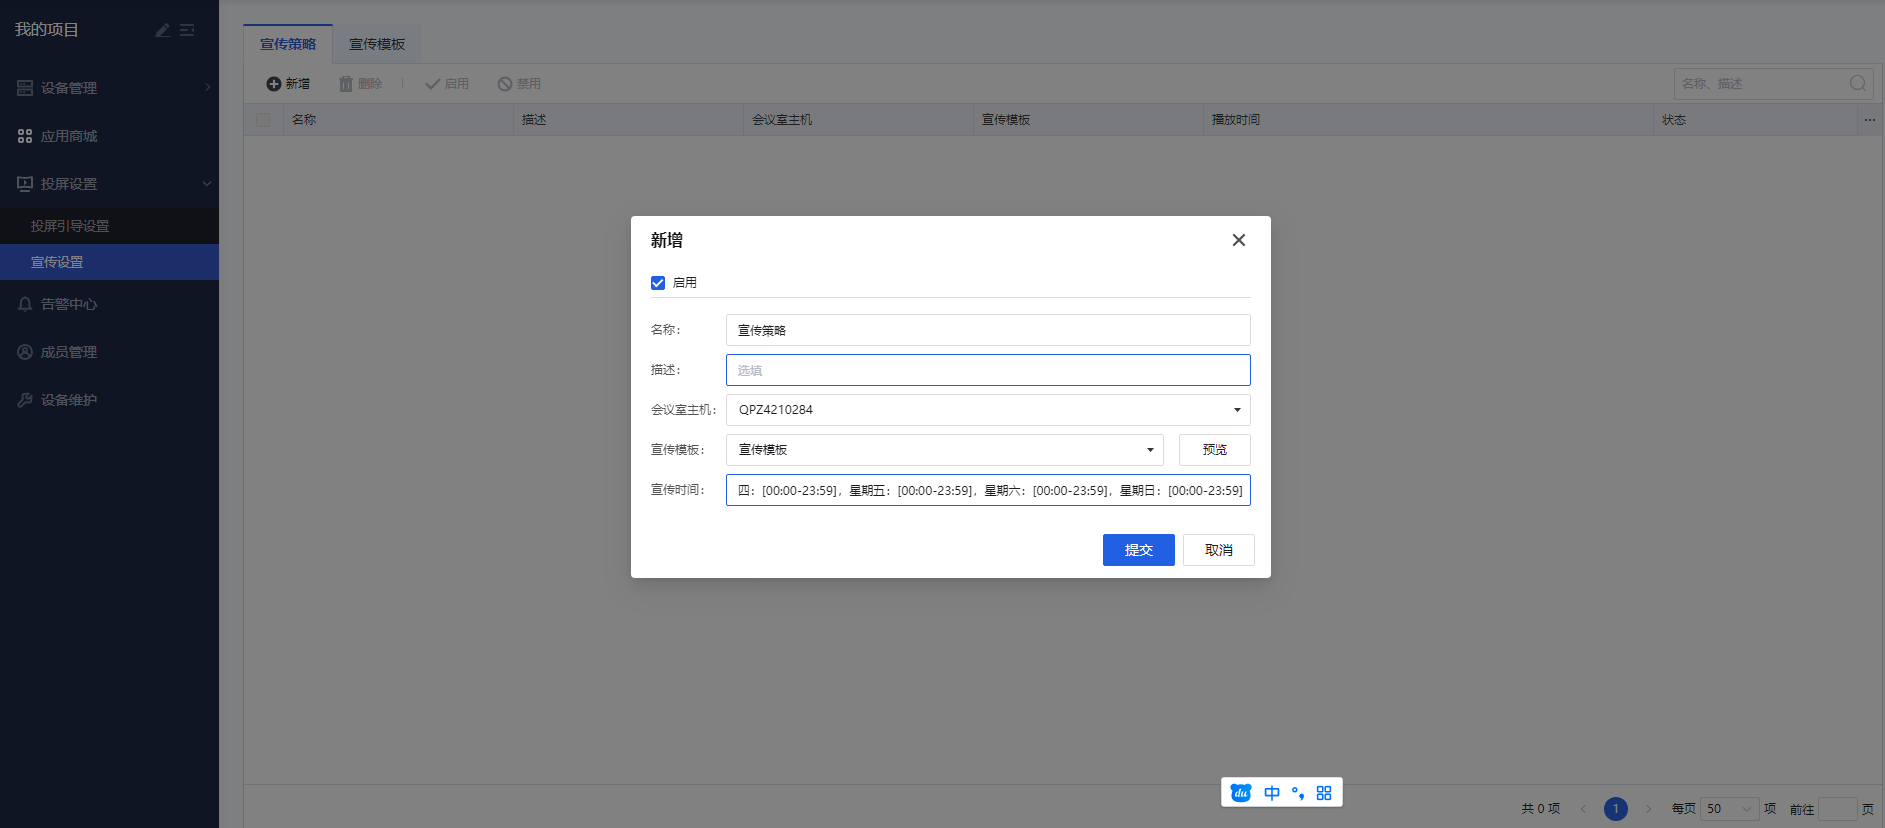Open the 50 per-page dropdown

pos(1729,809)
